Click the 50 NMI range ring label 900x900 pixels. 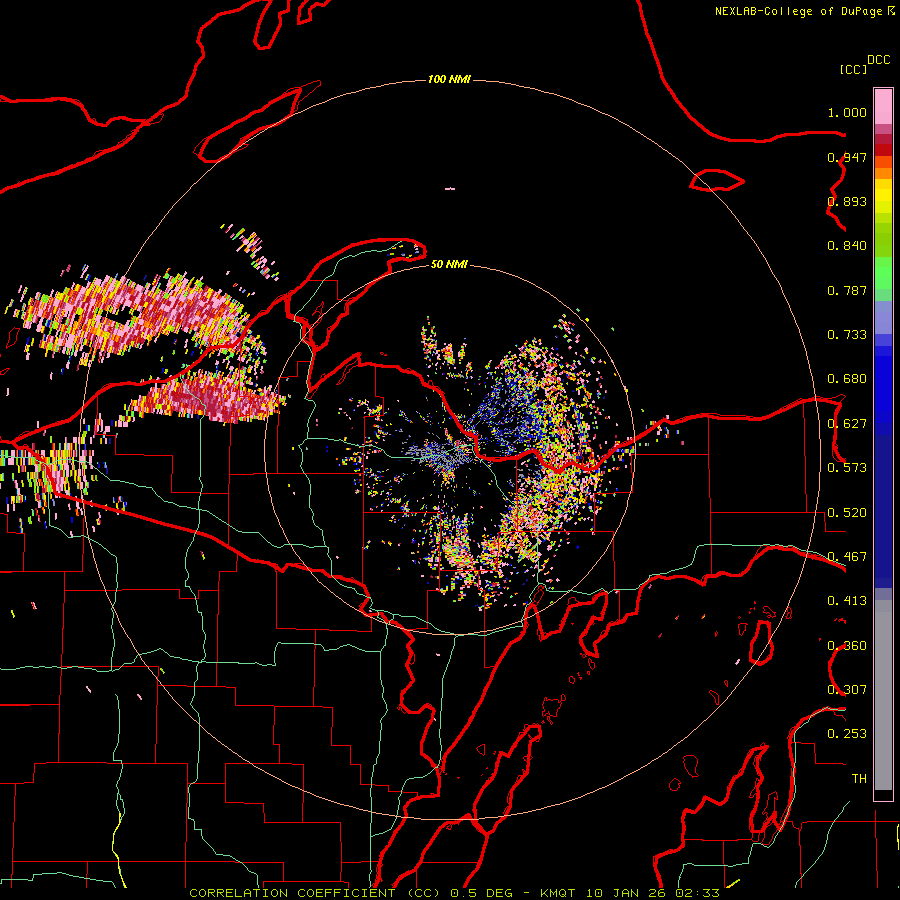[x=449, y=264]
